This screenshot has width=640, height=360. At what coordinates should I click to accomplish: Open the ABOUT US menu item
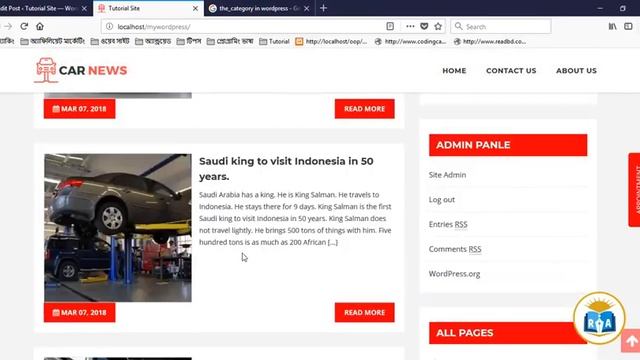[576, 71]
